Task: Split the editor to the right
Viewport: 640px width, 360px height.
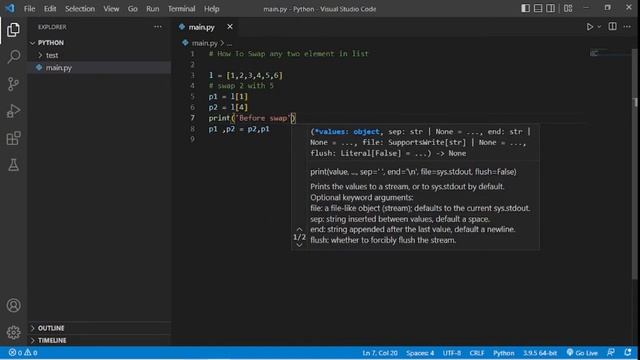Action: tap(612, 27)
